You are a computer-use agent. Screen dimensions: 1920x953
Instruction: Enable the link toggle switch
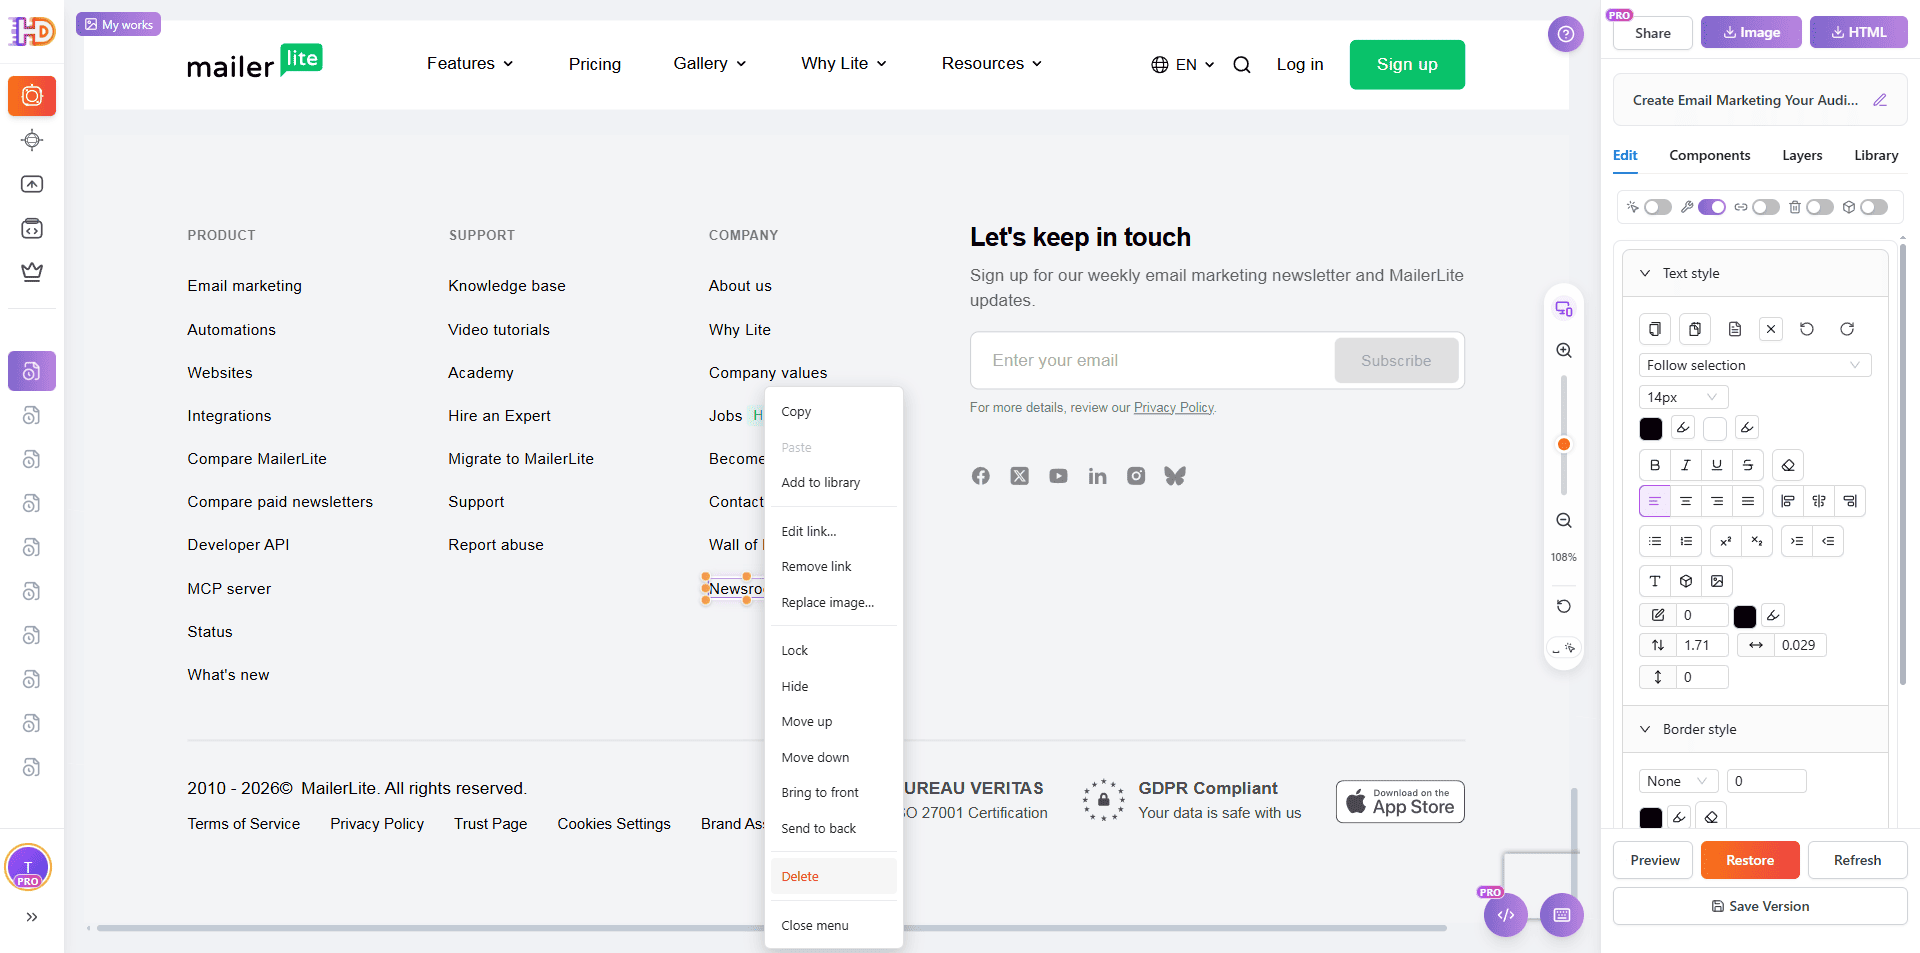pyautogui.click(x=1765, y=207)
